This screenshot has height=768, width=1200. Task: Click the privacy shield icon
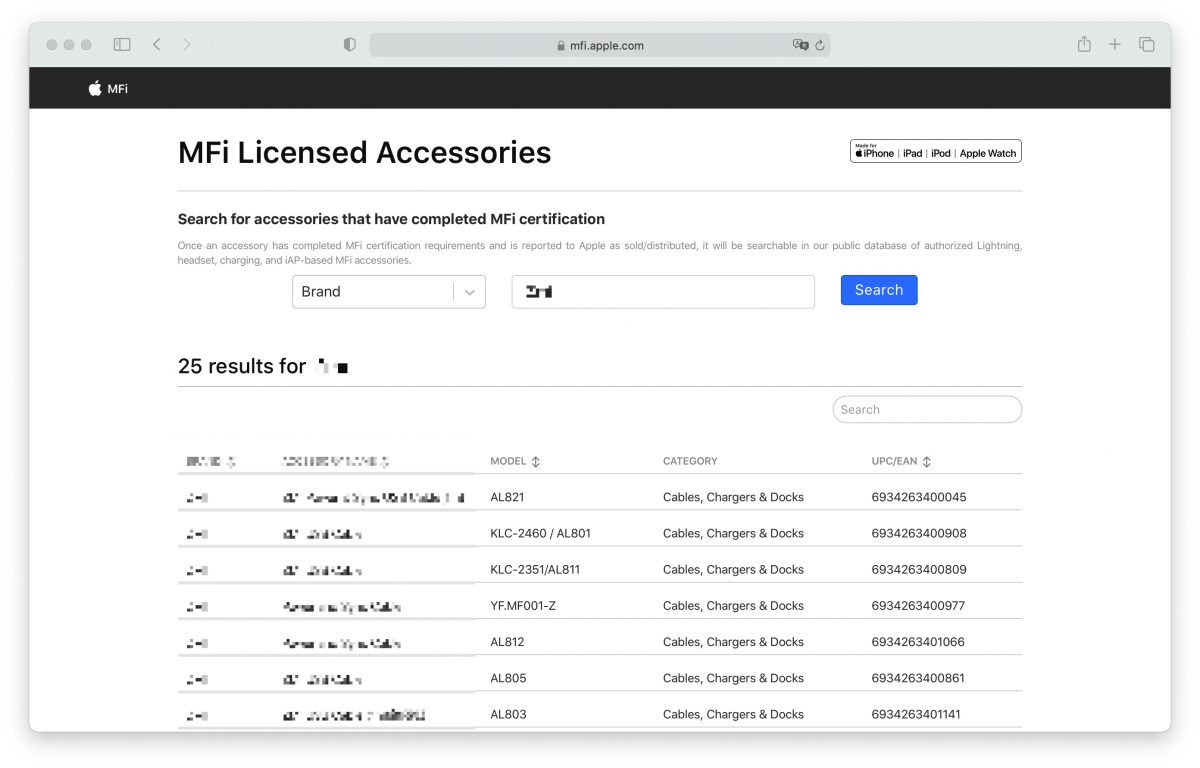coord(349,45)
